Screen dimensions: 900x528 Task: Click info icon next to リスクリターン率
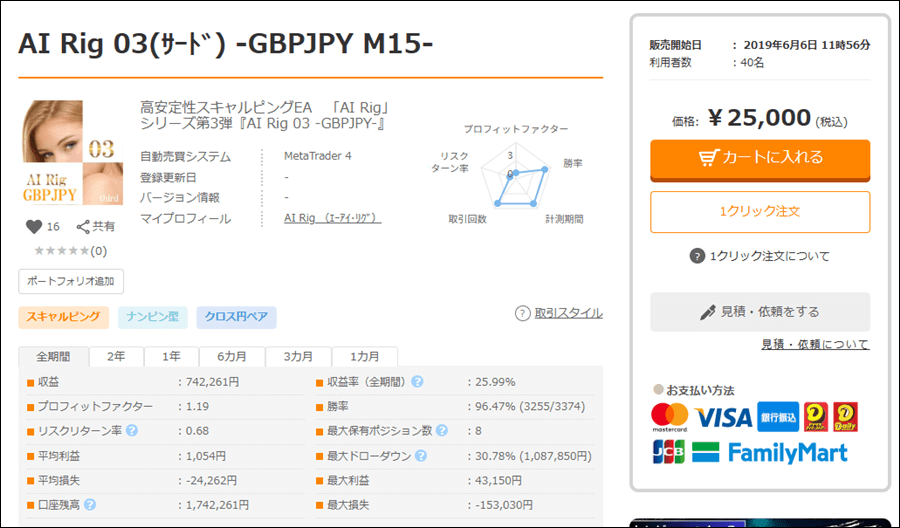(132, 431)
